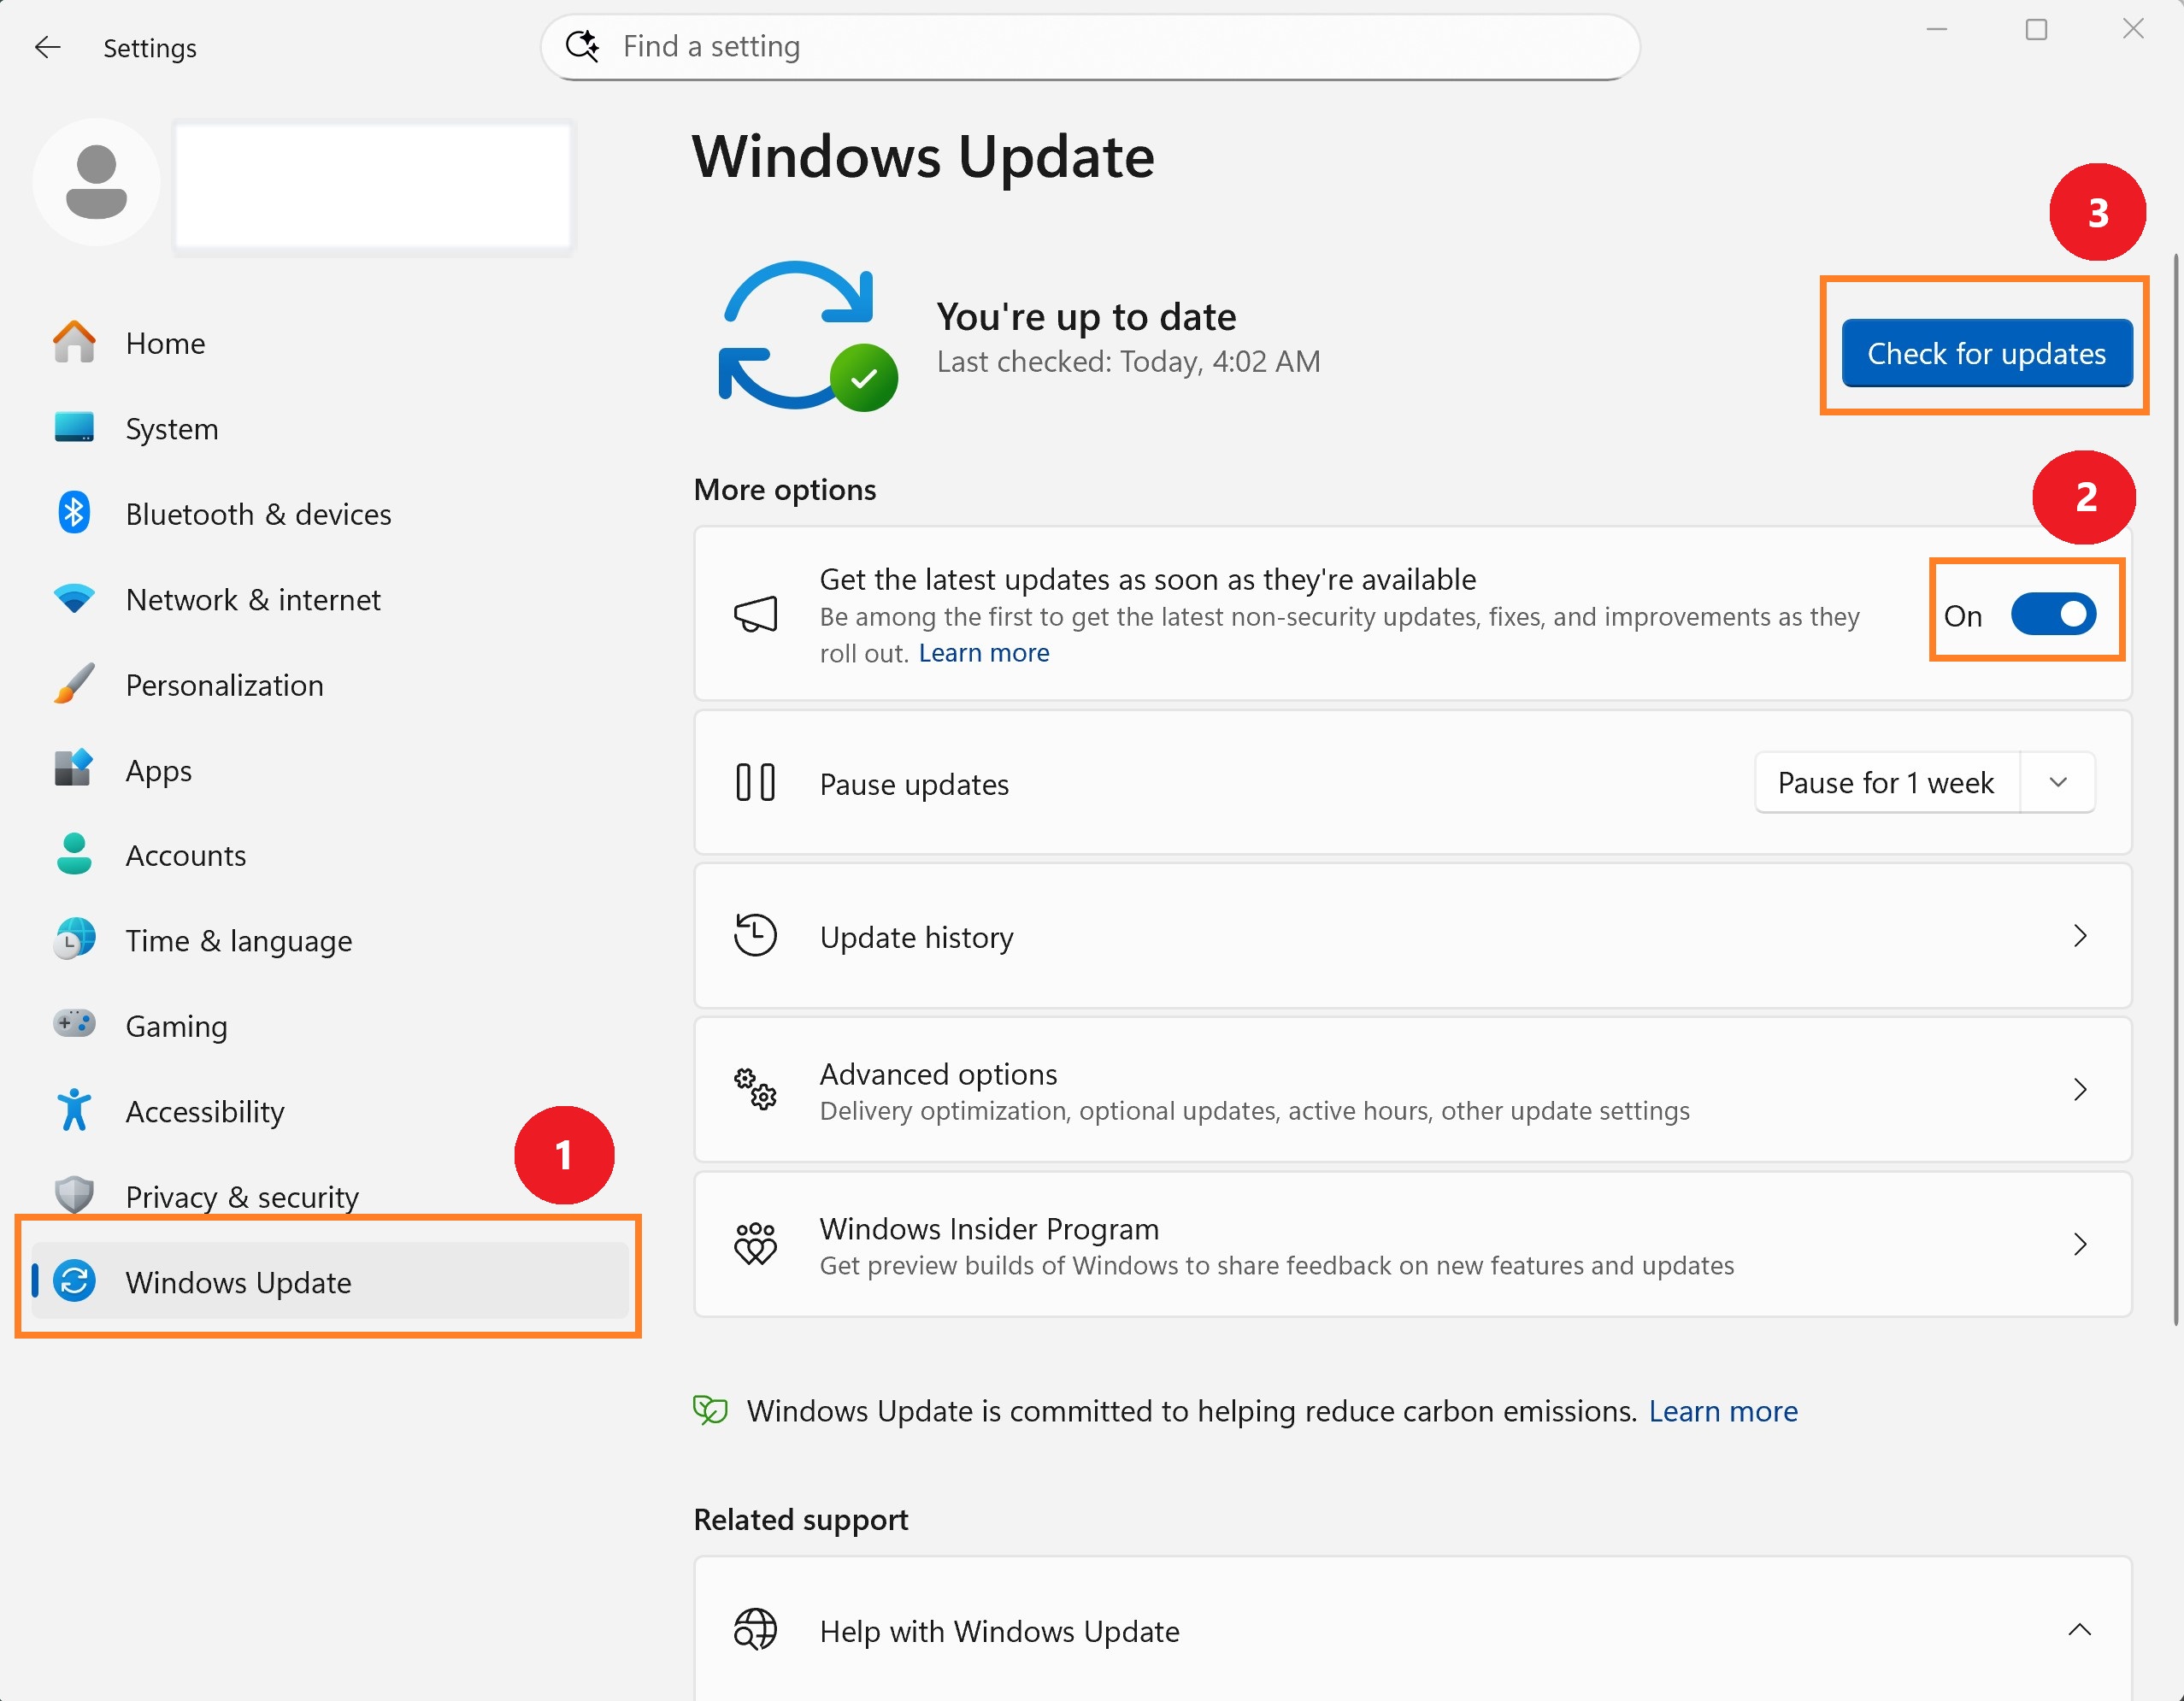This screenshot has height=1701, width=2184.
Task: Click the green leaf carbon emissions icon
Action: click(x=711, y=1411)
